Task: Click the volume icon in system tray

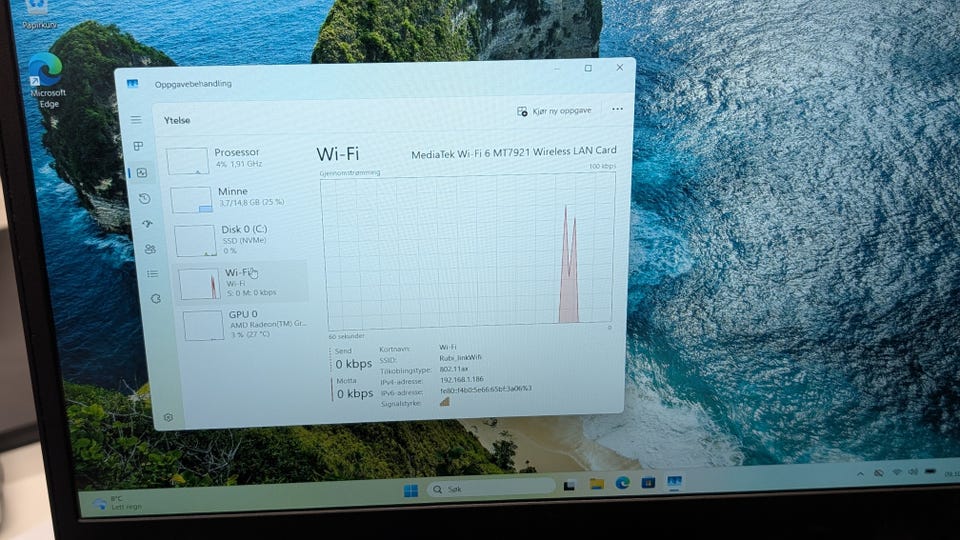Action: point(913,471)
